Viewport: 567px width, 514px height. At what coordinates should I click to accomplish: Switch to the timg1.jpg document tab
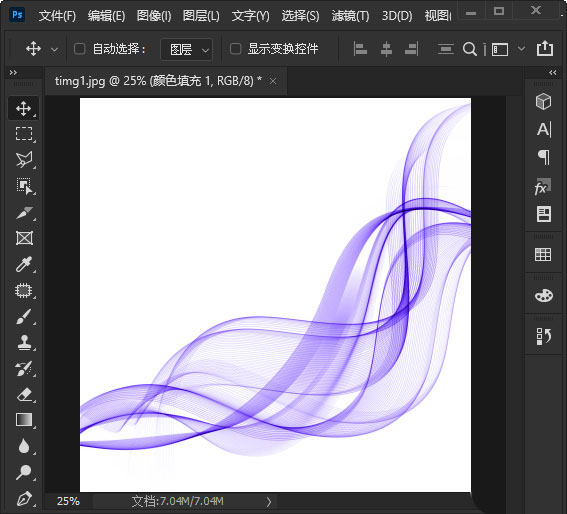point(158,81)
